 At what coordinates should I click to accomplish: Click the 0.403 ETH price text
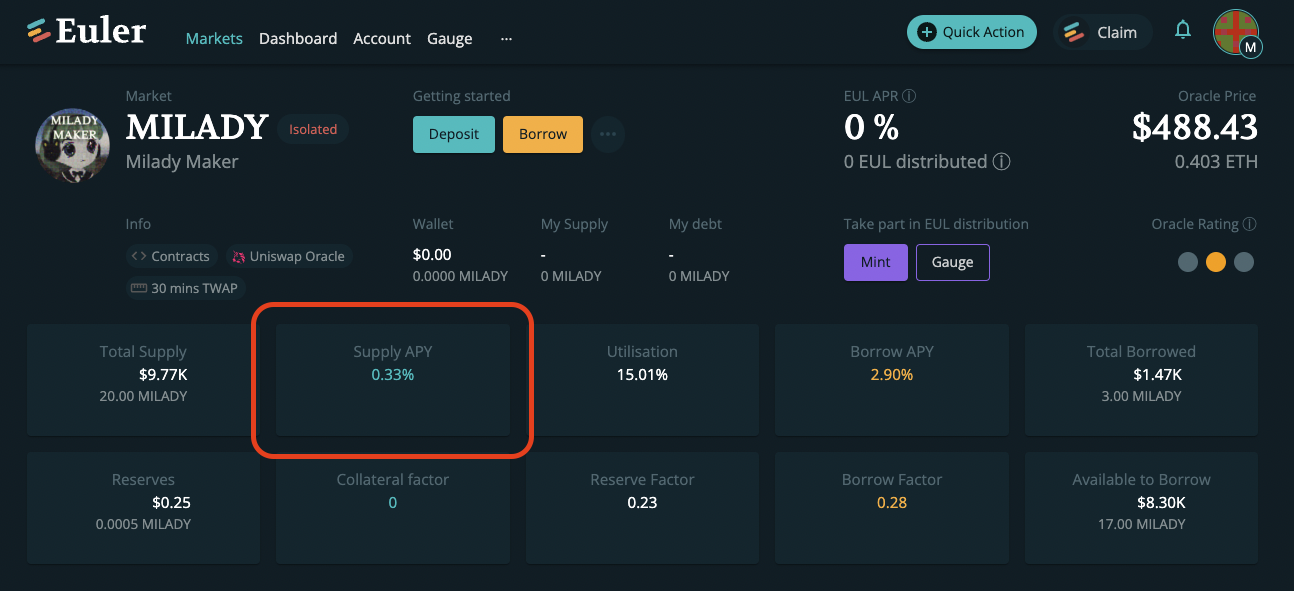[1216, 162]
